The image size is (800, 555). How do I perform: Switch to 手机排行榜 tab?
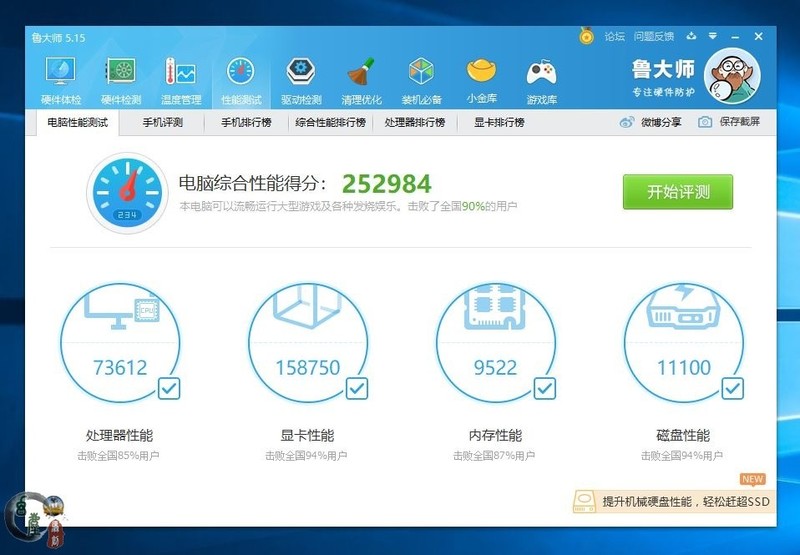point(246,122)
